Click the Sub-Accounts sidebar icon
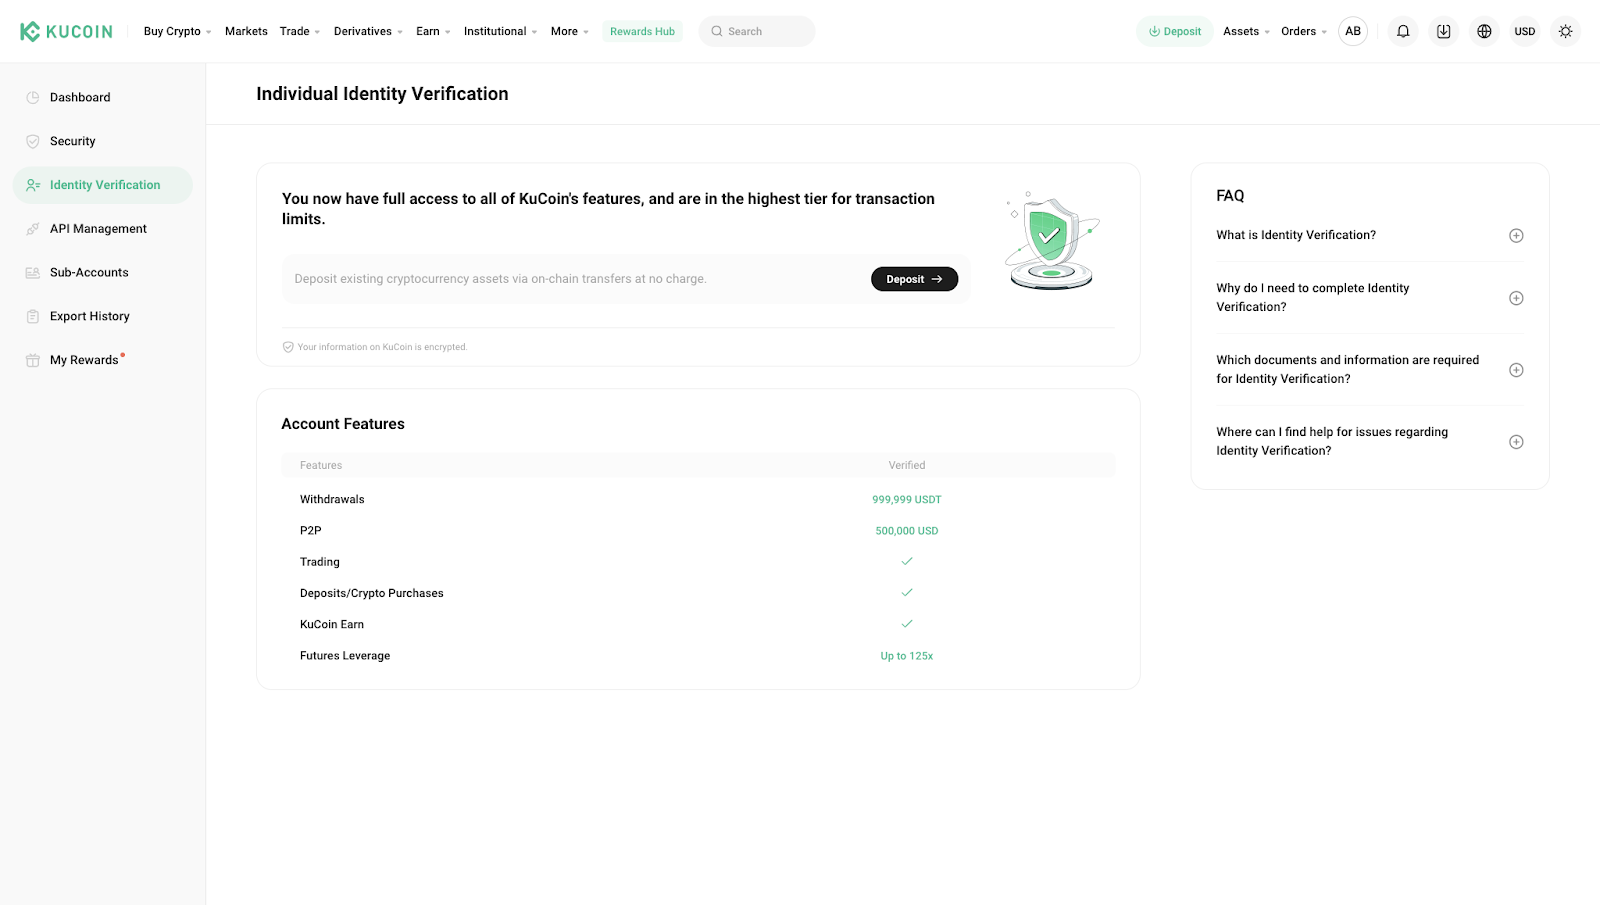The width and height of the screenshot is (1600, 905). [x=33, y=272]
